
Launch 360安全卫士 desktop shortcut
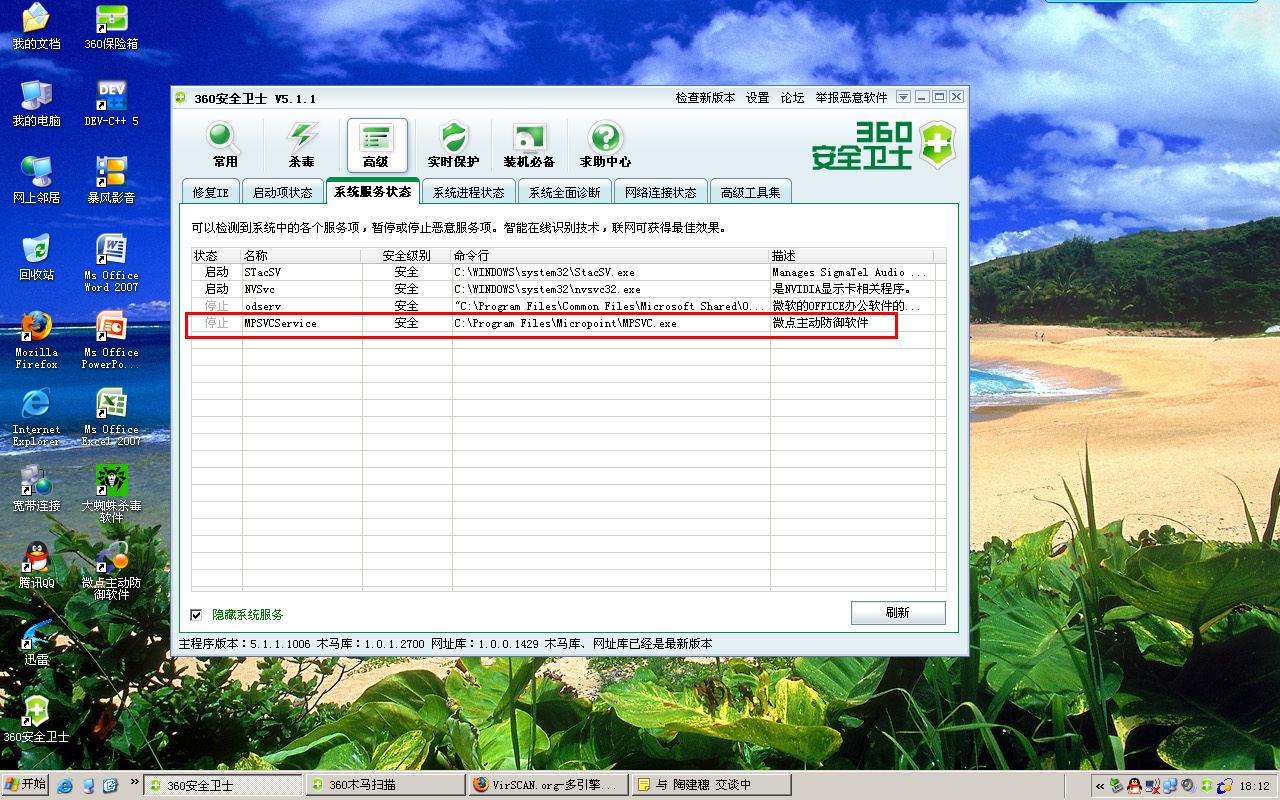pos(36,719)
